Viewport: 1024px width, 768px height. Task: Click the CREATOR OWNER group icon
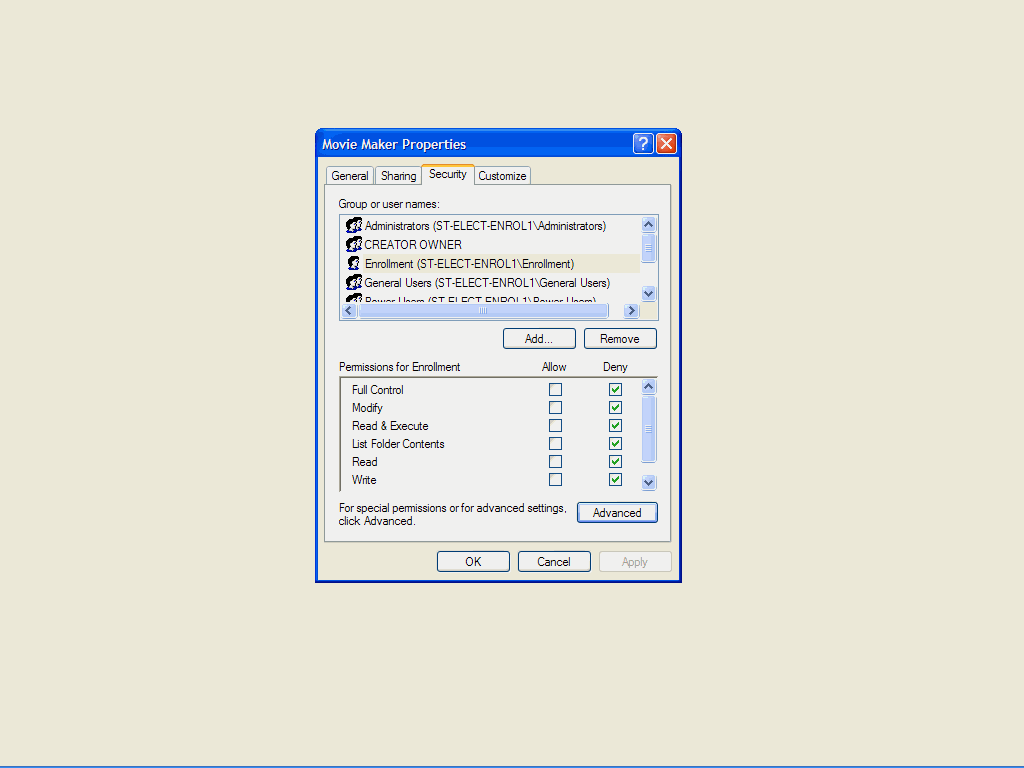353,244
